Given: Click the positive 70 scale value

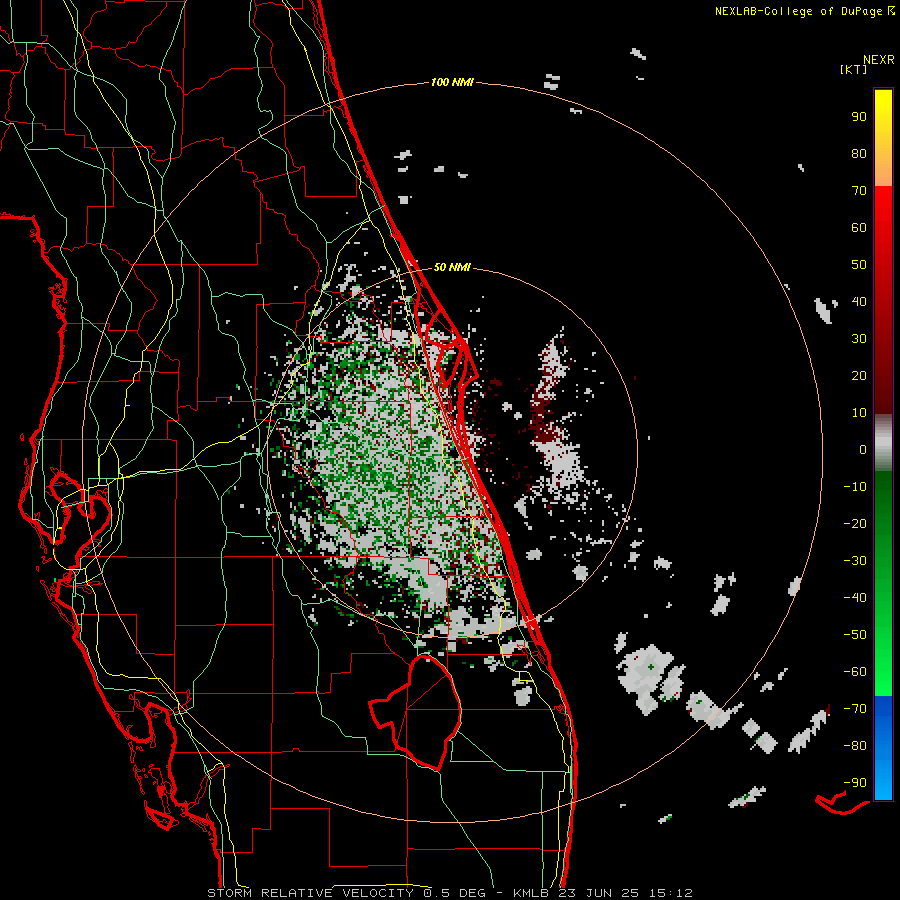Looking at the screenshot, I should pyautogui.click(x=859, y=191).
